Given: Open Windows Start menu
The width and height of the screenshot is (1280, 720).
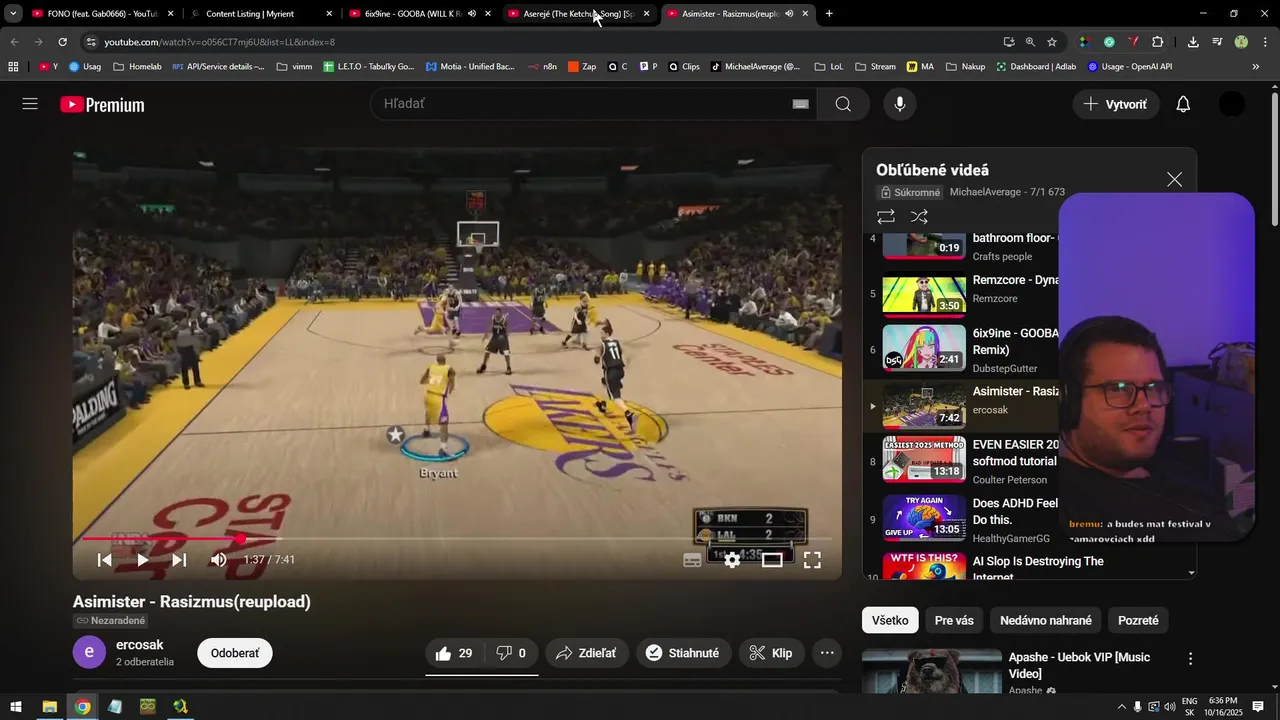Looking at the screenshot, I should click(16, 707).
